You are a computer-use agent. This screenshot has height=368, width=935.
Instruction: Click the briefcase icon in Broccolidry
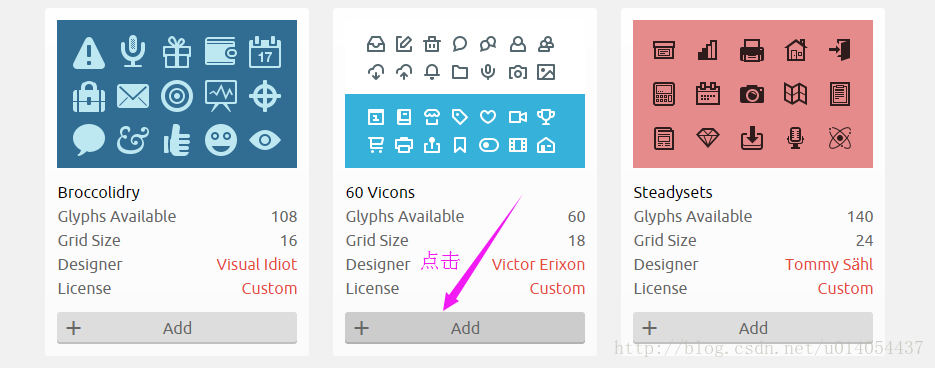(x=89, y=96)
